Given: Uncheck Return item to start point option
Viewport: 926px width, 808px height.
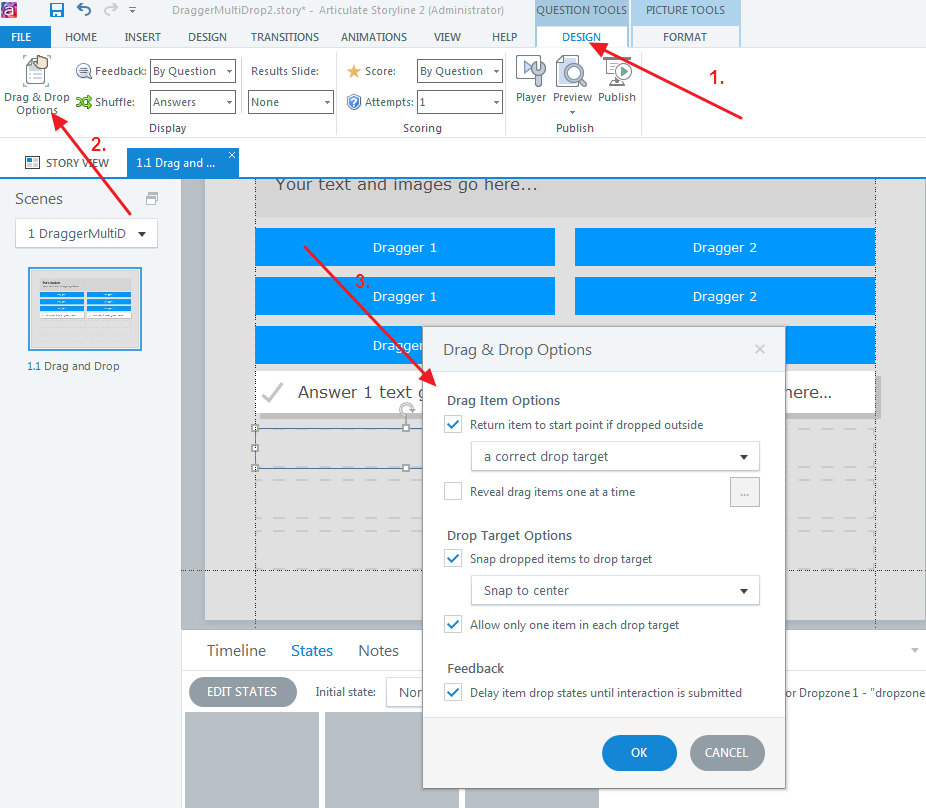Looking at the screenshot, I should 454,425.
